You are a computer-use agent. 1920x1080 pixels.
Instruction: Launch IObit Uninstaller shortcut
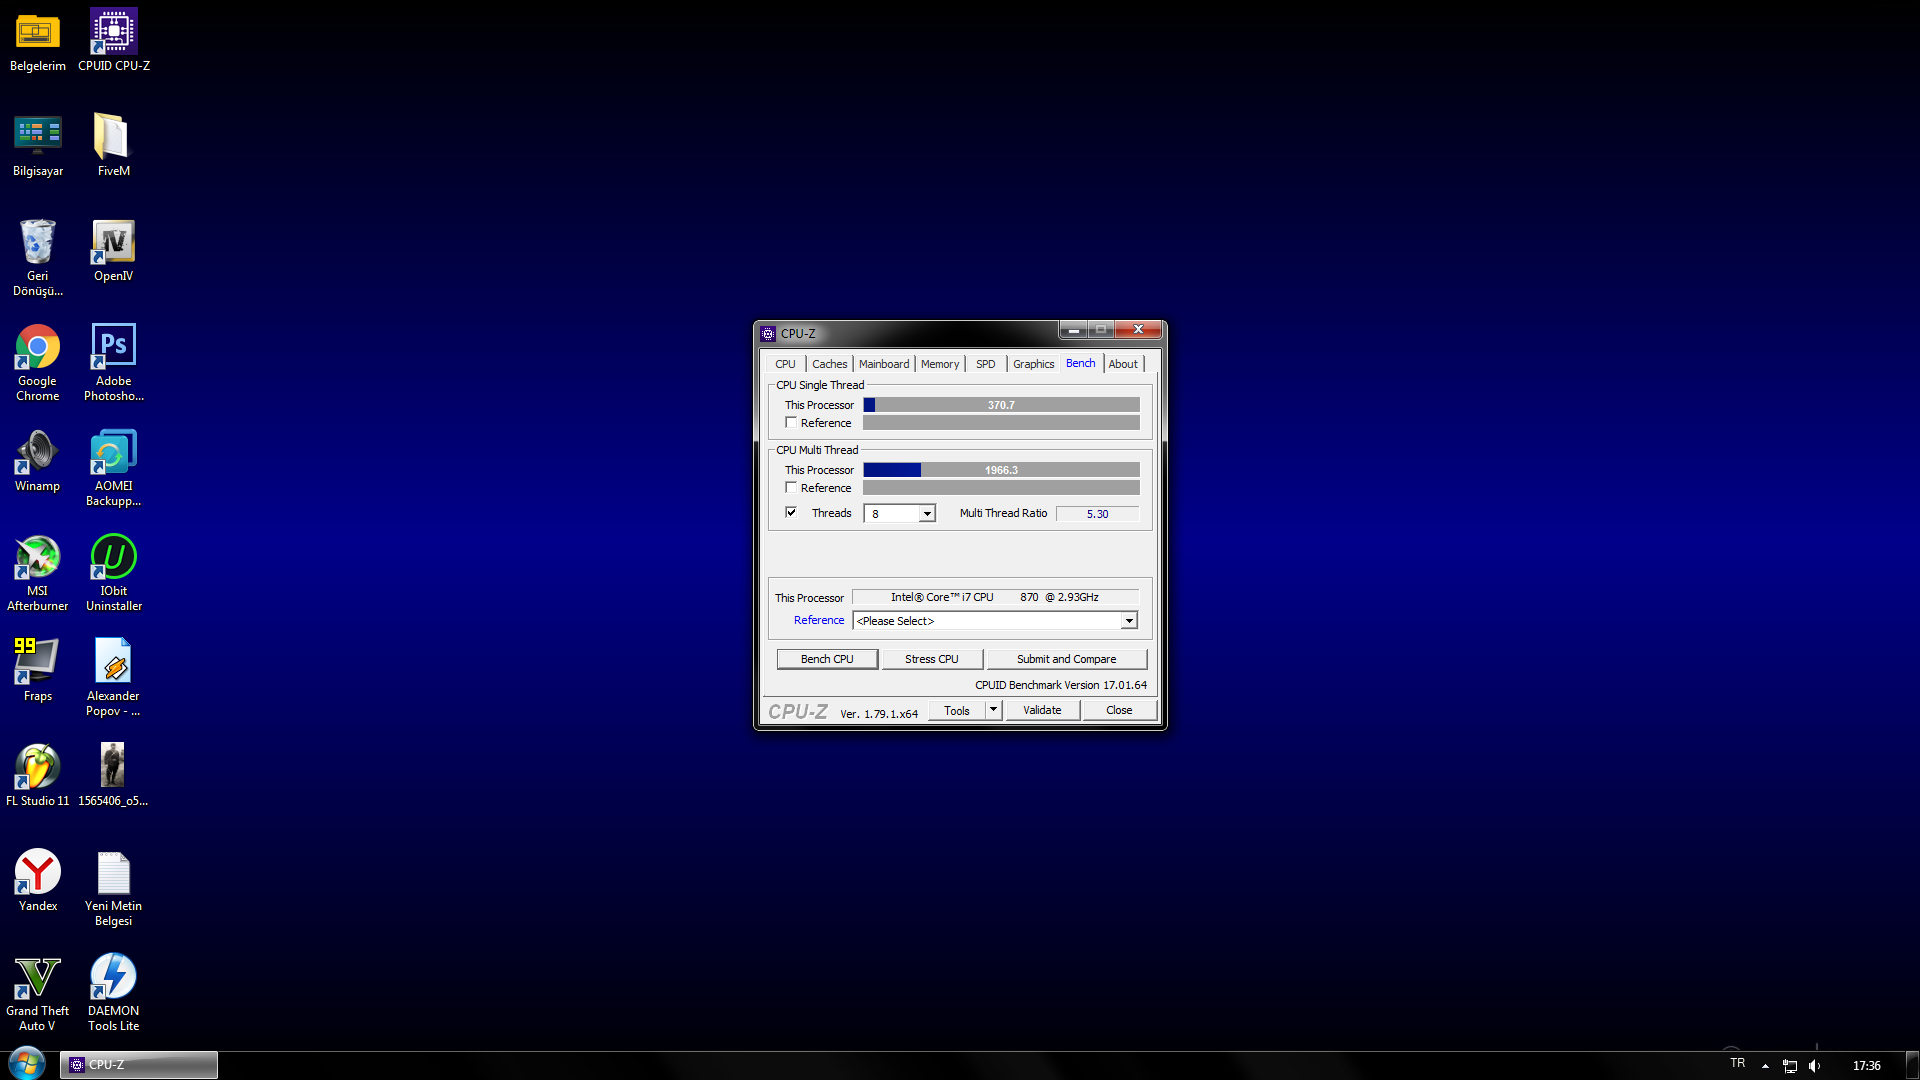coord(113,574)
